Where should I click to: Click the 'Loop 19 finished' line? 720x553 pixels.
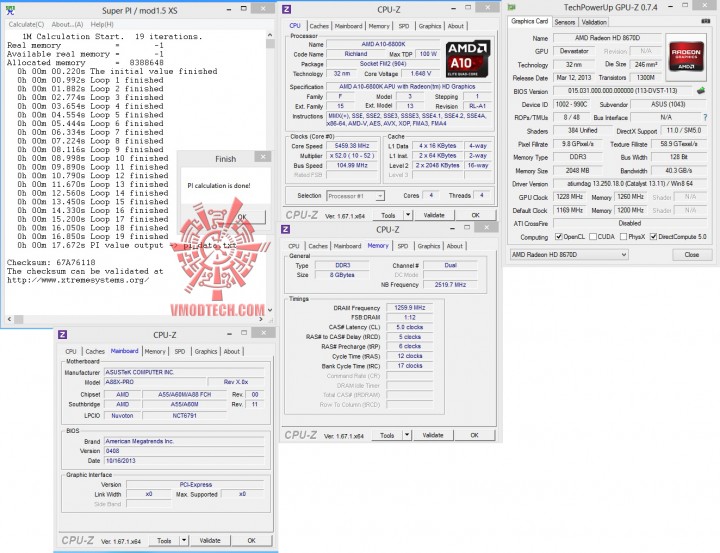[x=93, y=237]
